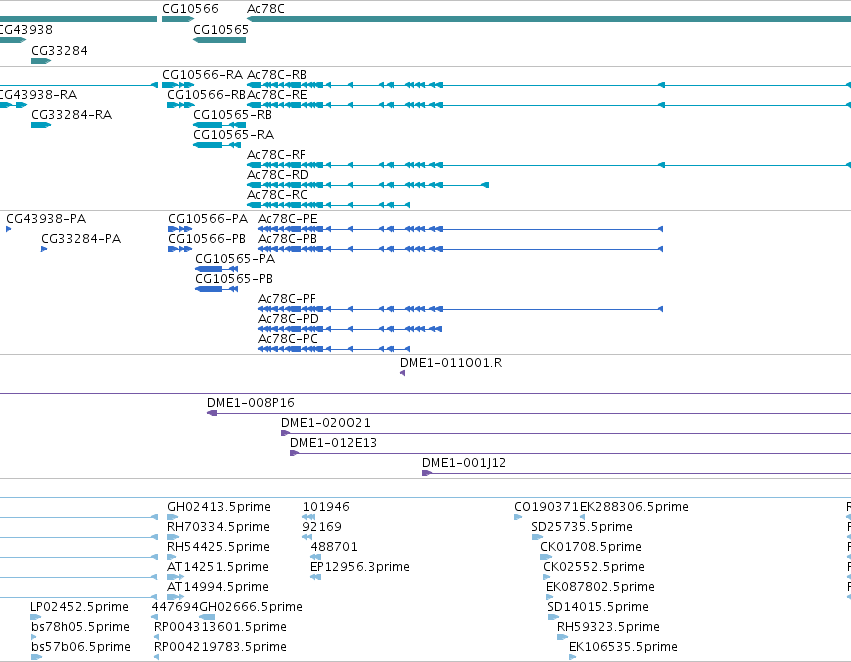The height and width of the screenshot is (662, 851).
Task: Select transcript Ac78C-RD label
Action: click(278, 175)
